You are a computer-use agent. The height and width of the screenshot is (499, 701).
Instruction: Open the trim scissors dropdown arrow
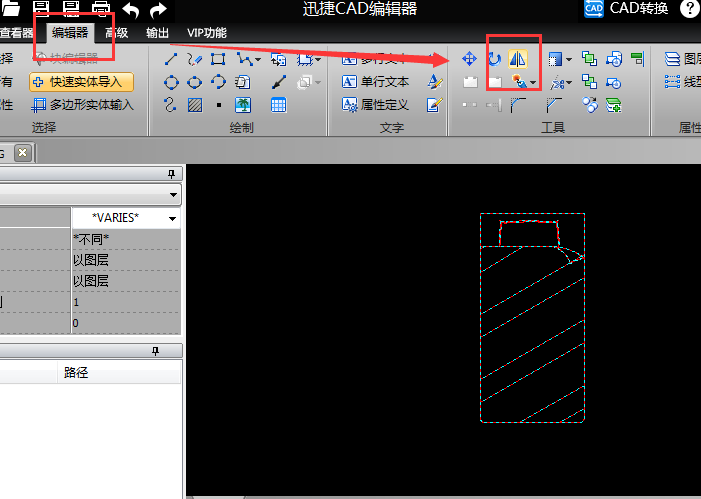click(x=569, y=83)
